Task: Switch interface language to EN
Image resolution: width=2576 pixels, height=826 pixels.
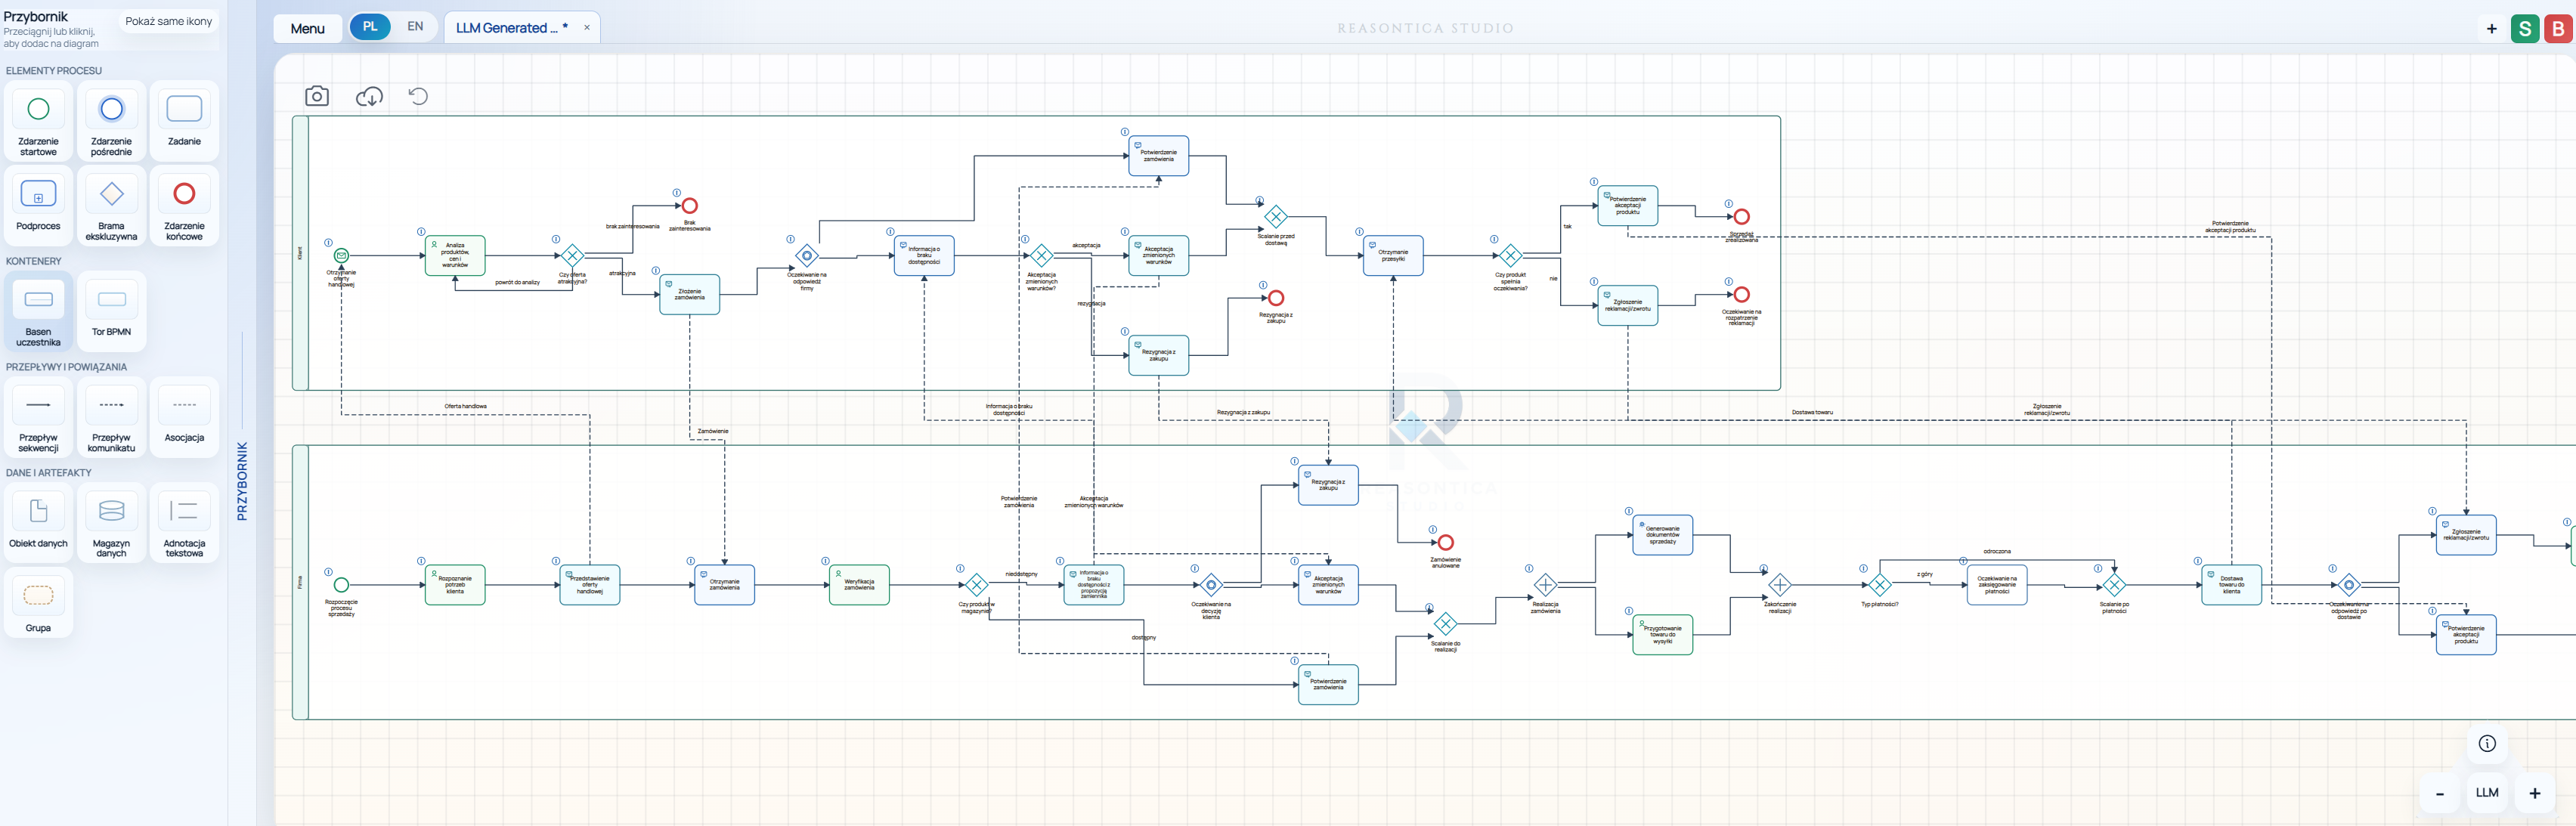Action: pos(415,27)
